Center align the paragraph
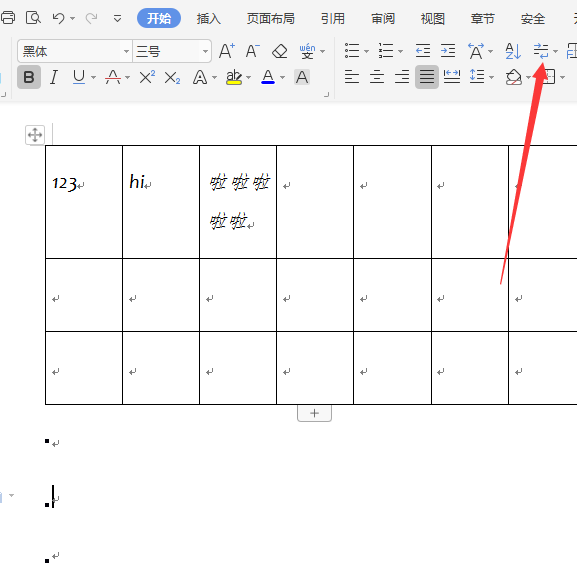 click(377, 77)
